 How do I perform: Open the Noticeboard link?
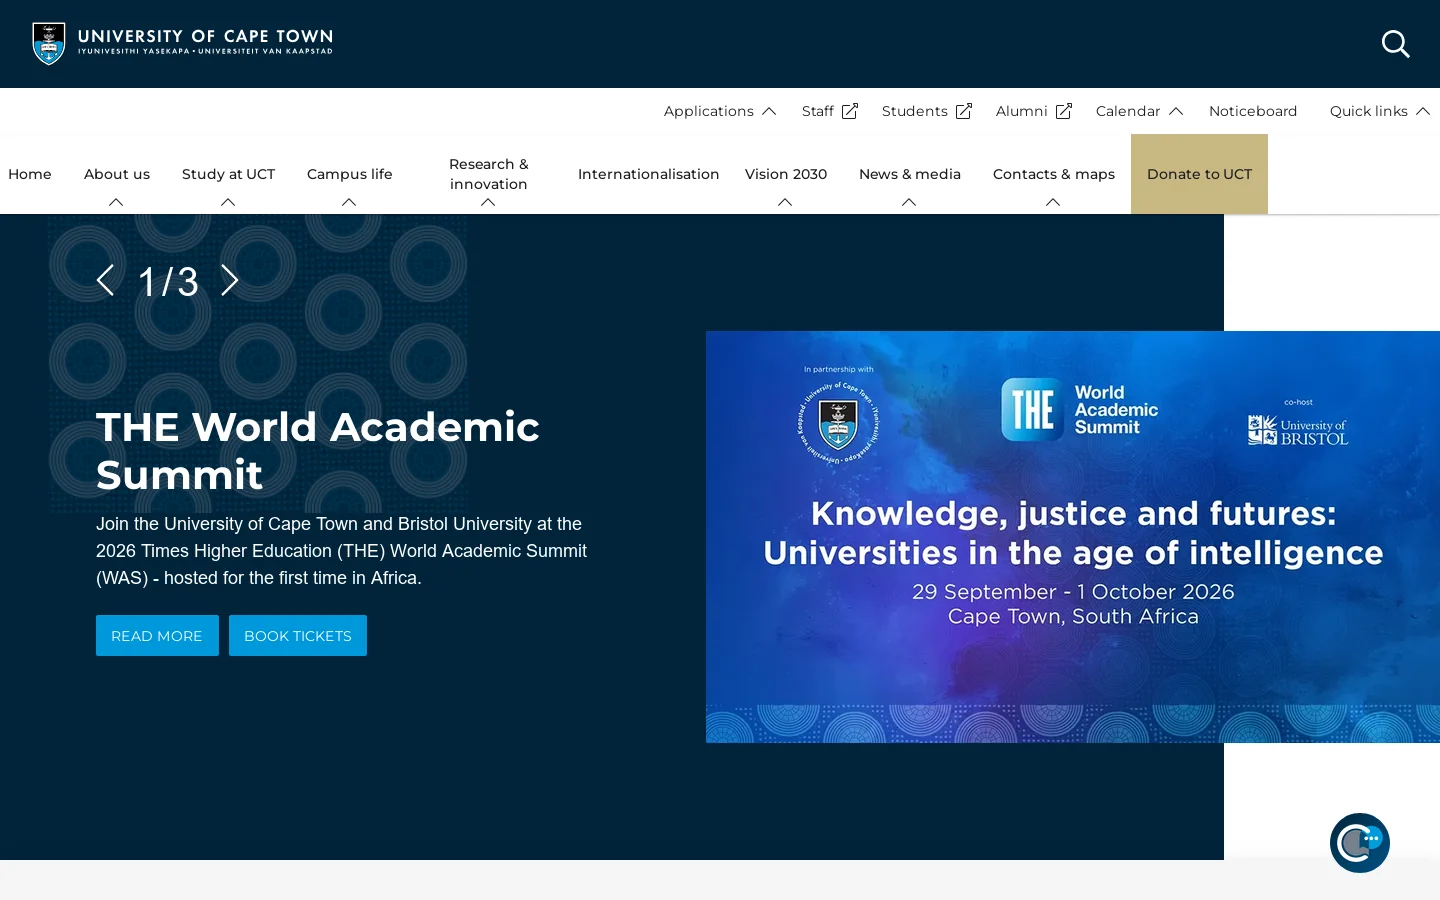tap(1253, 111)
